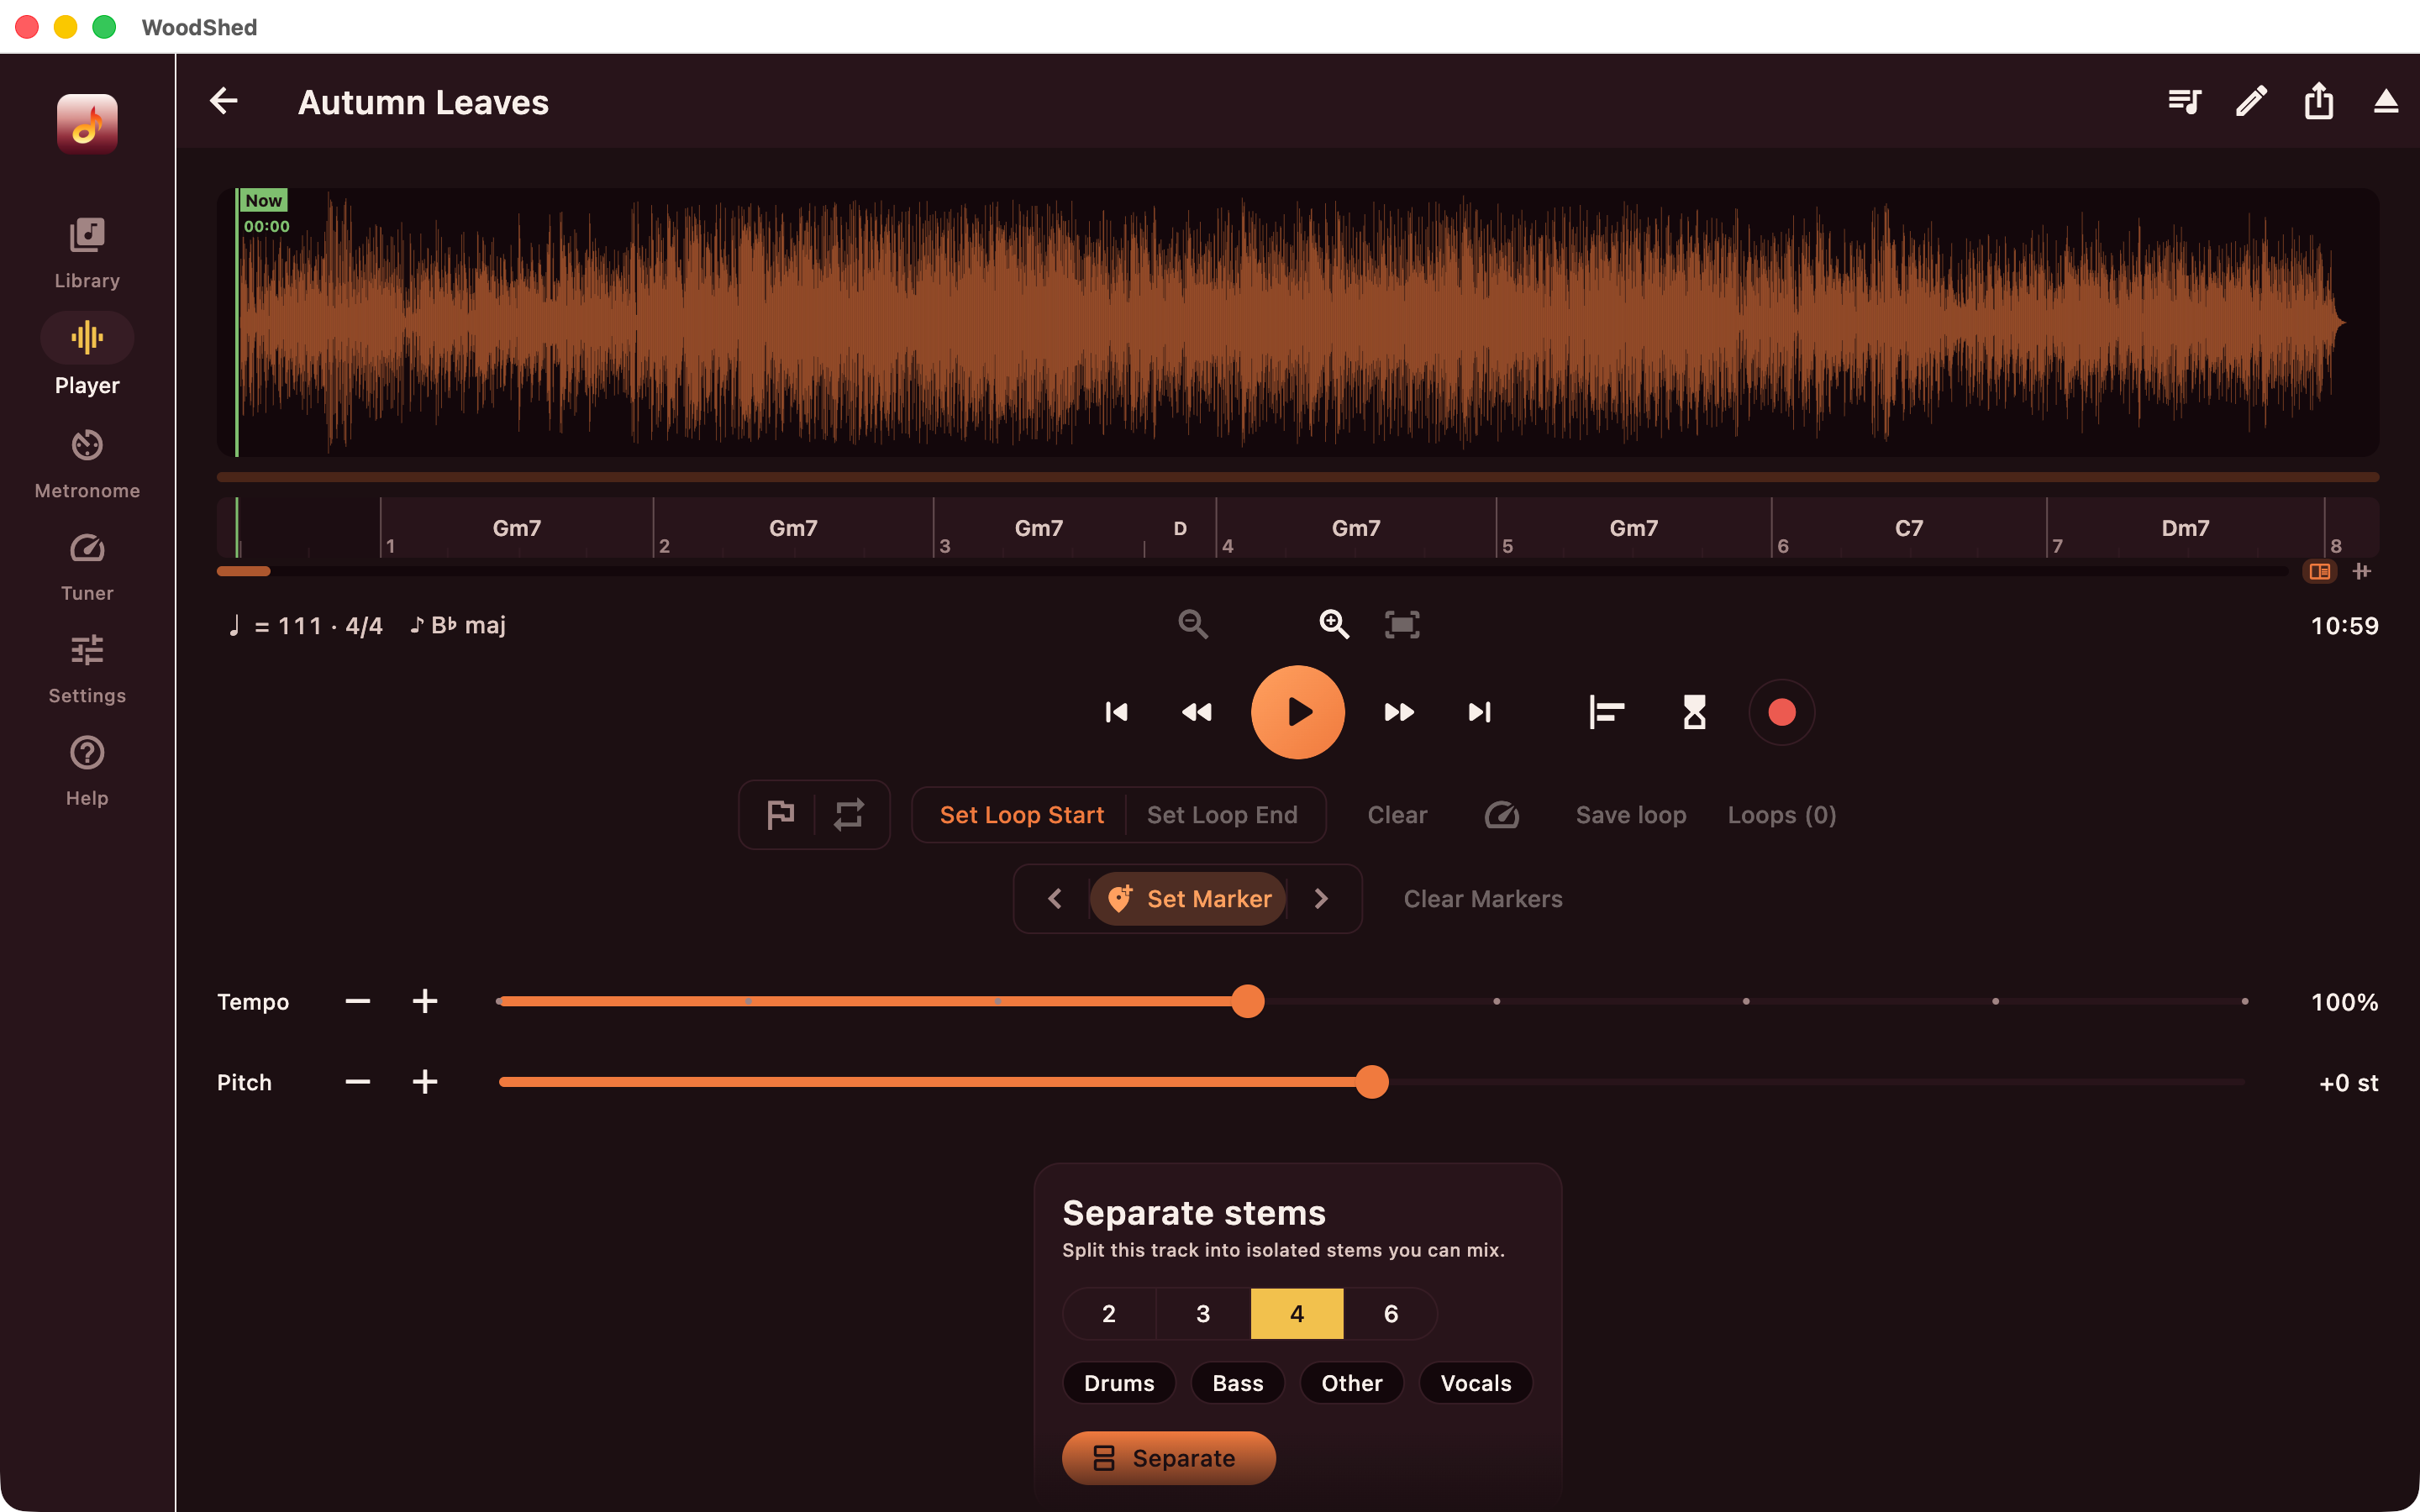Image resolution: width=2420 pixels, height=1512 pixels.
Task: Go to the previous marker chevron
Action: (1055, 899)
